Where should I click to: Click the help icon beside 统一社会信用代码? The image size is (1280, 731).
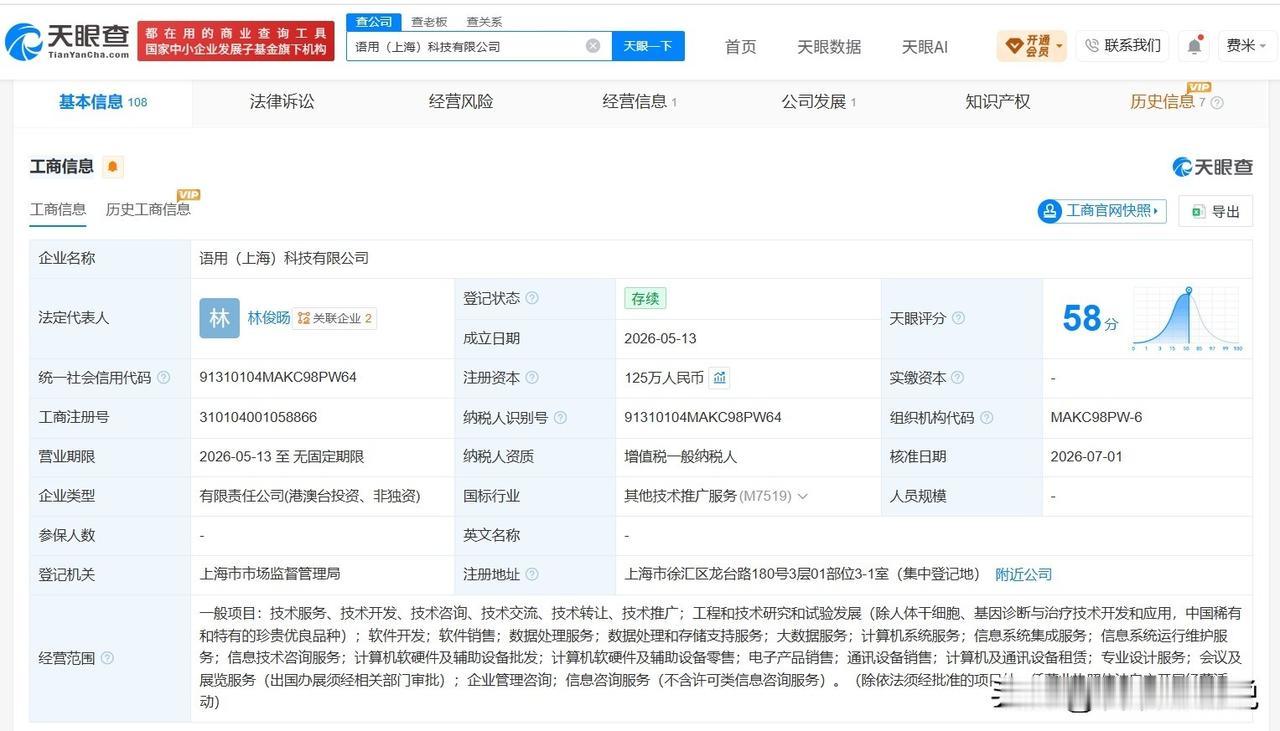point(164,378)
